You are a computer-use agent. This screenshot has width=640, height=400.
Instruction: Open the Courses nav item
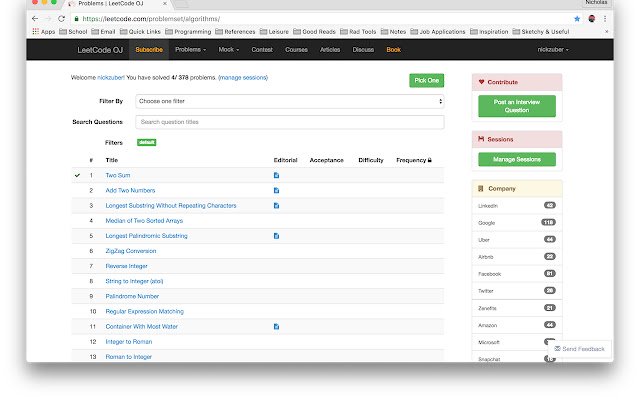tap(296, 49)
